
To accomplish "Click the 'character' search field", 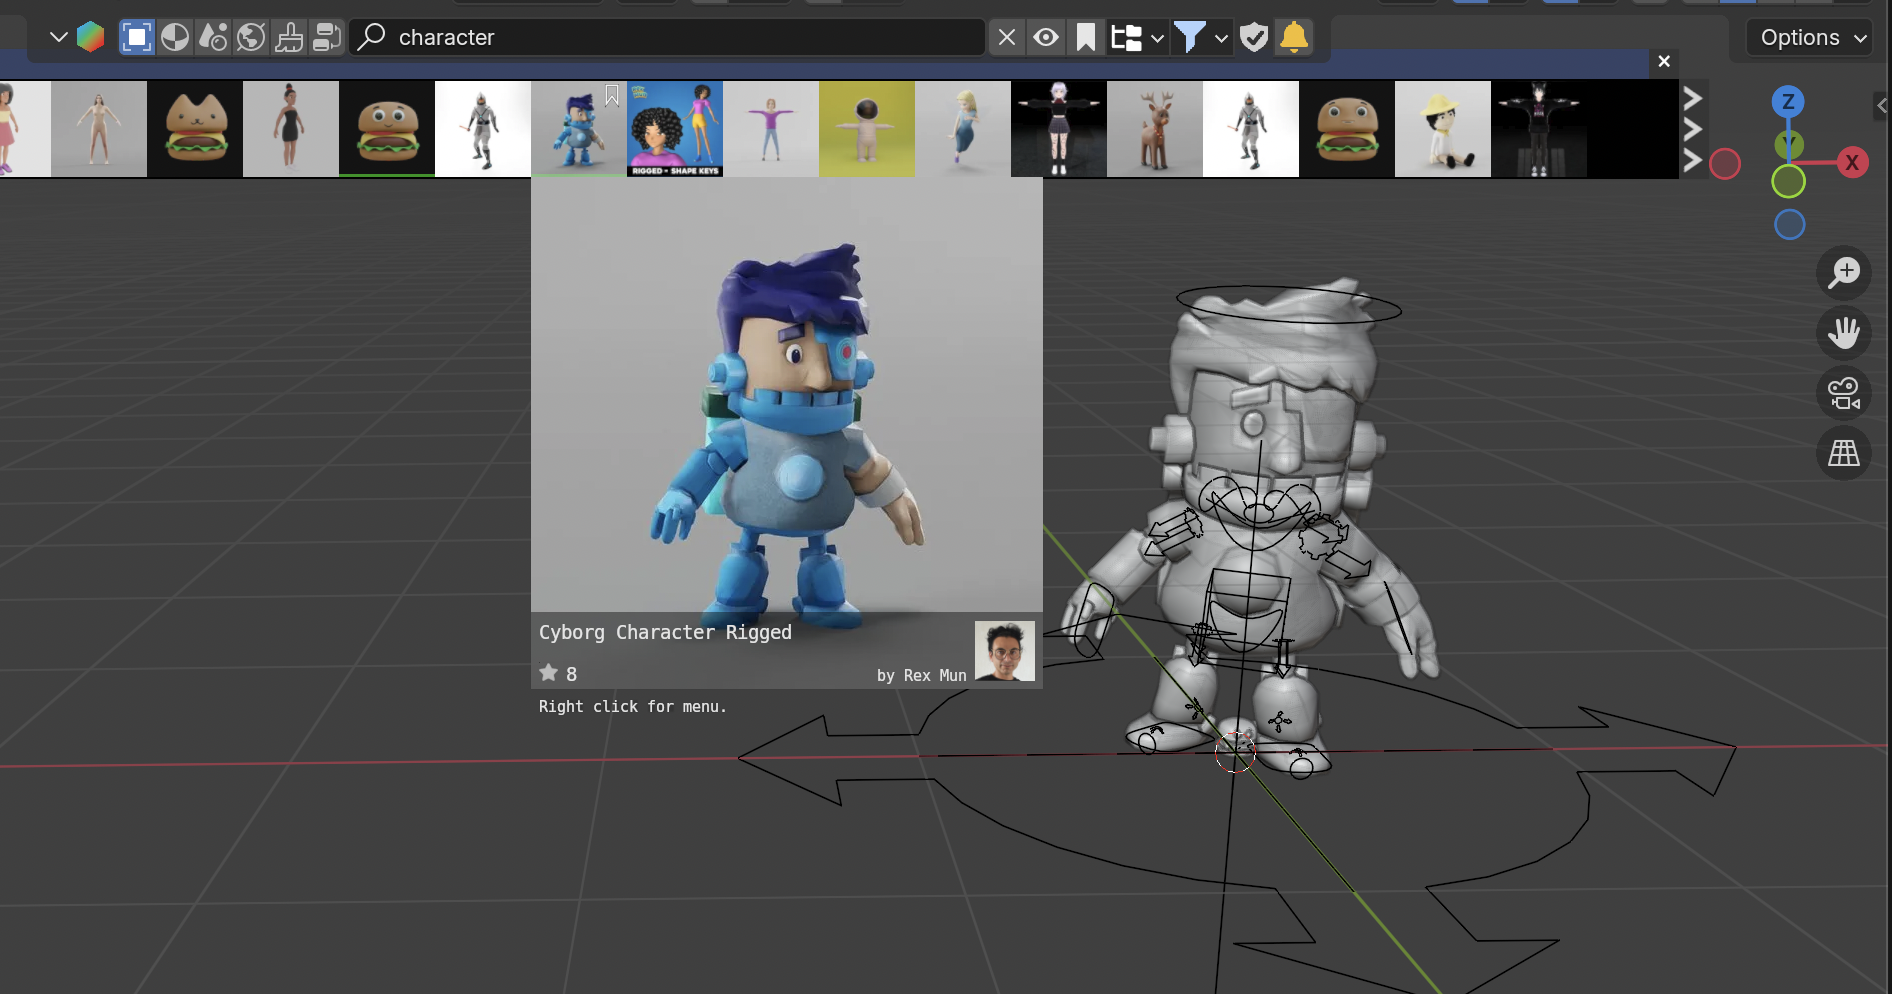I will click(667, 38).
